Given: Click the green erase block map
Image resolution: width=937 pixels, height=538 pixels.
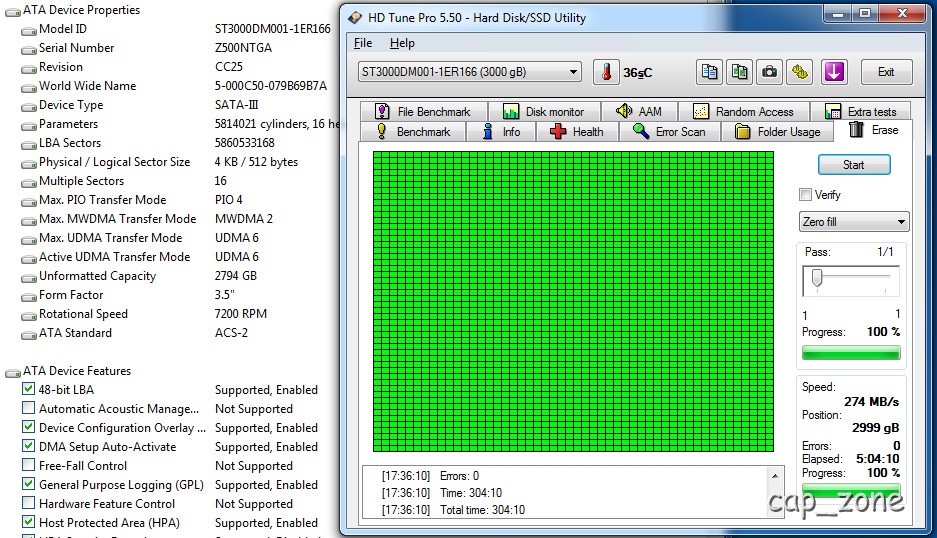Looking at the screenshot, I should click(x=573, y=301).
